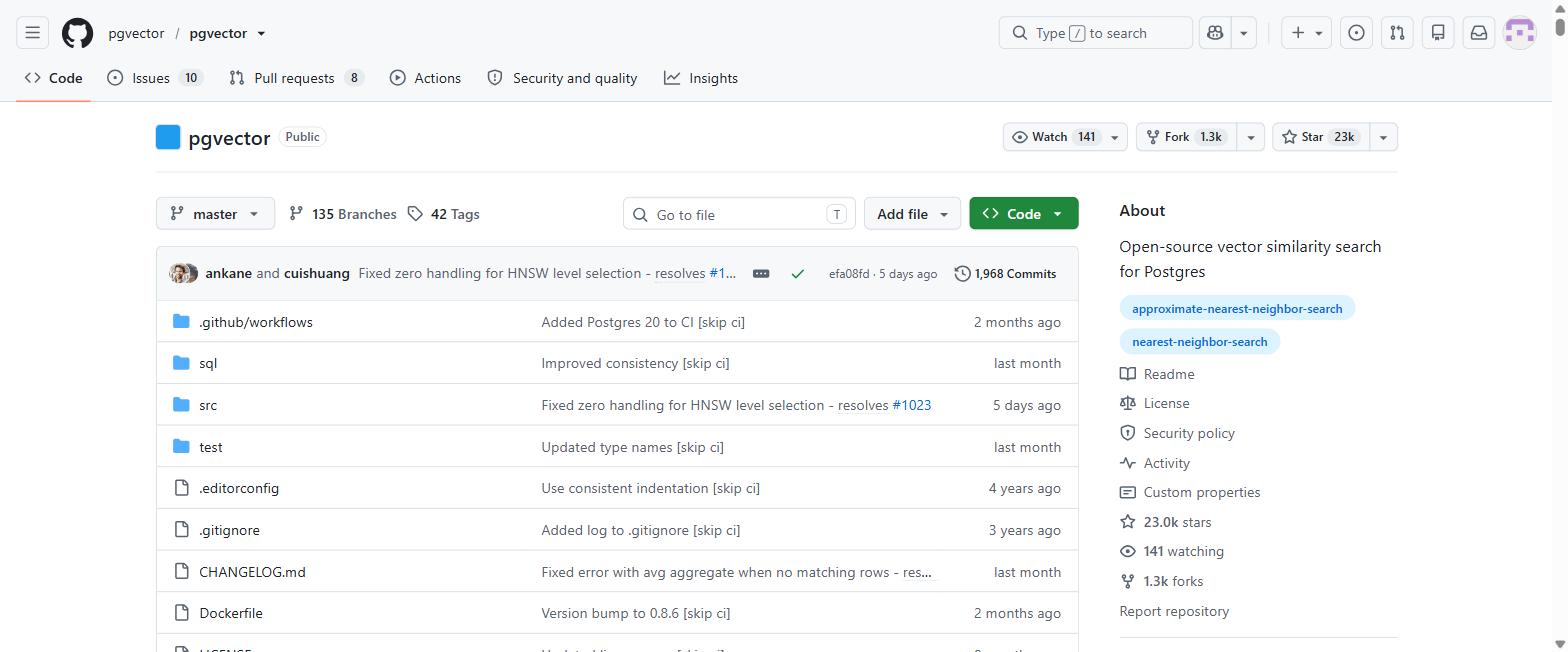Open the repositories icon in header

pyautogui.click(x=1438, y=33)
